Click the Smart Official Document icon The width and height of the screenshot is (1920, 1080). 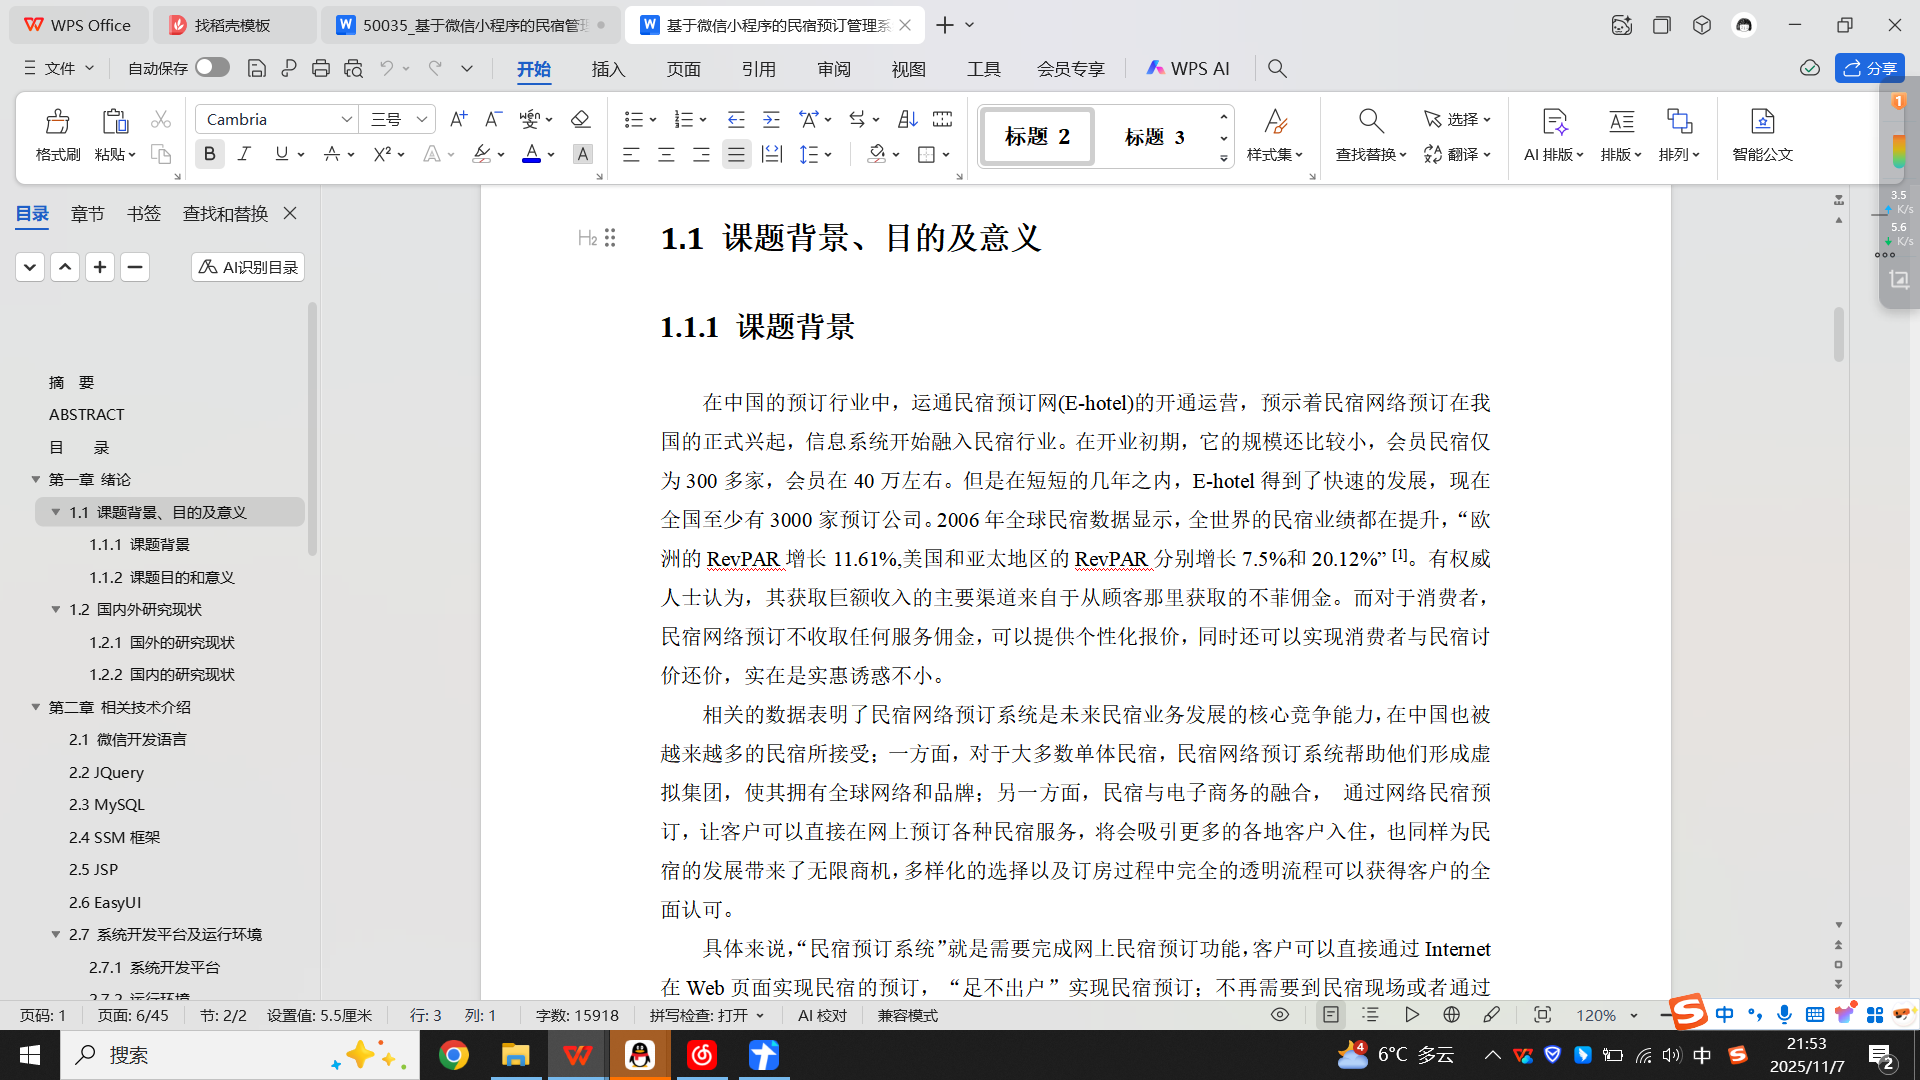point(1762,122)
